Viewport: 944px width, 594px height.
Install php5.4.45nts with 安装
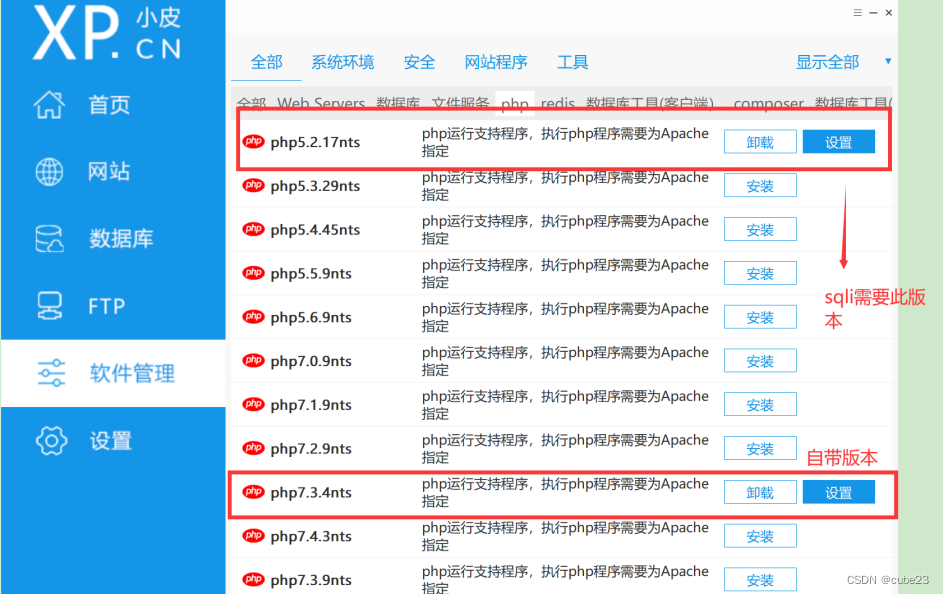(x=760, y=229)
